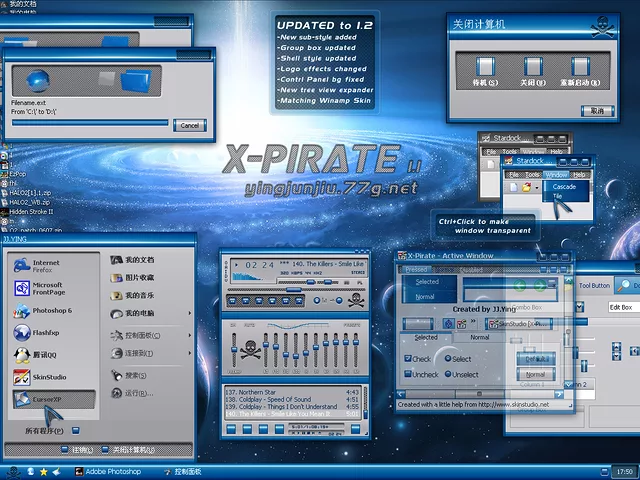The width and height of the screenshot is (640, 480).
Task: Open Internet Firefox from start menu
Action: [45, 266]
